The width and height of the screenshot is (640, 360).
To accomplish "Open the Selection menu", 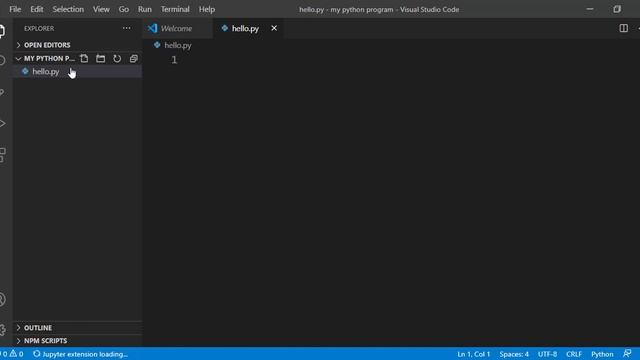I will point(68,9).
